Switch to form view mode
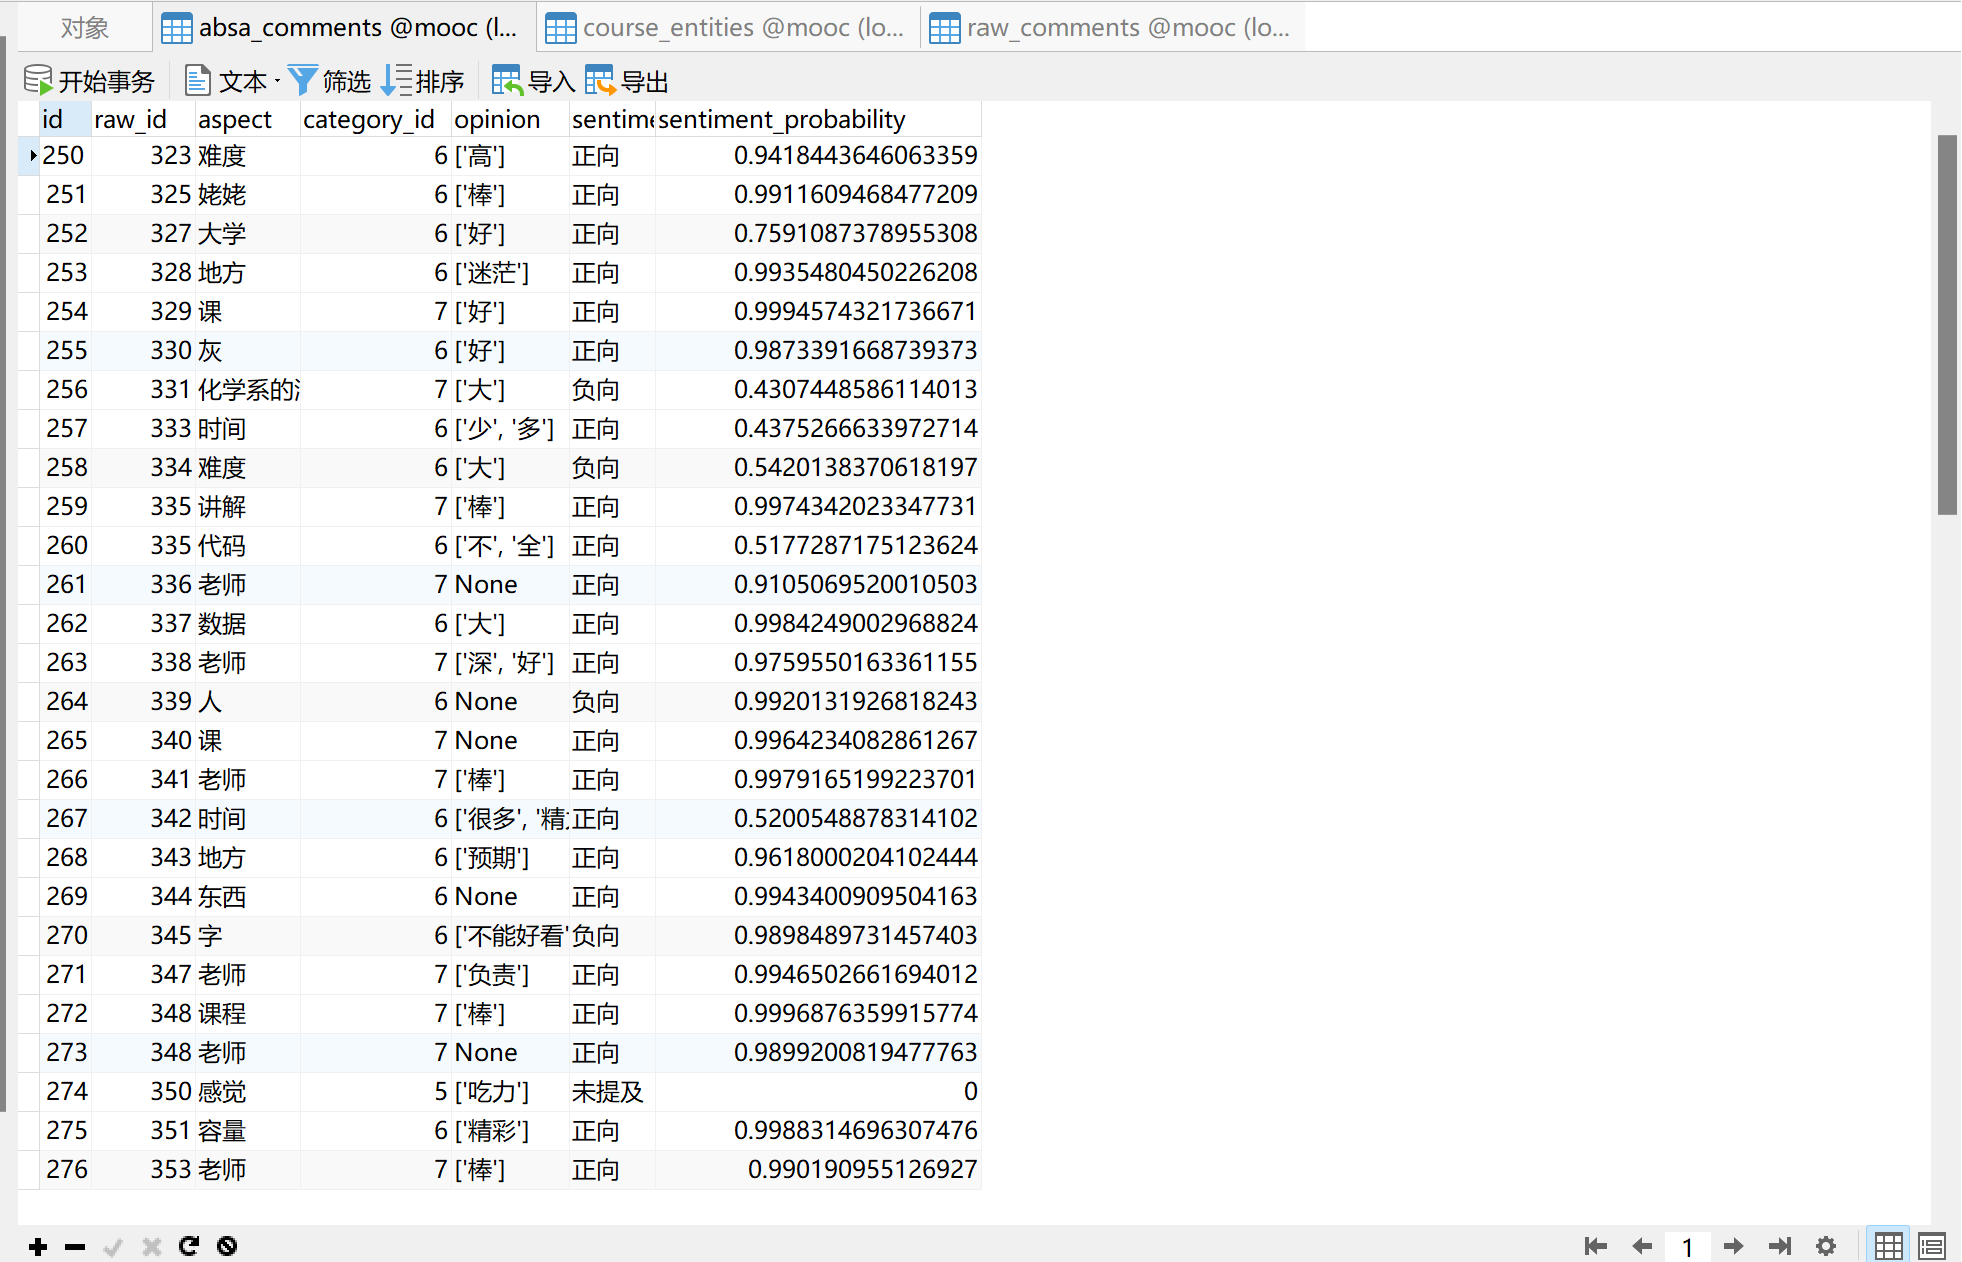 coord(1932,1246)
